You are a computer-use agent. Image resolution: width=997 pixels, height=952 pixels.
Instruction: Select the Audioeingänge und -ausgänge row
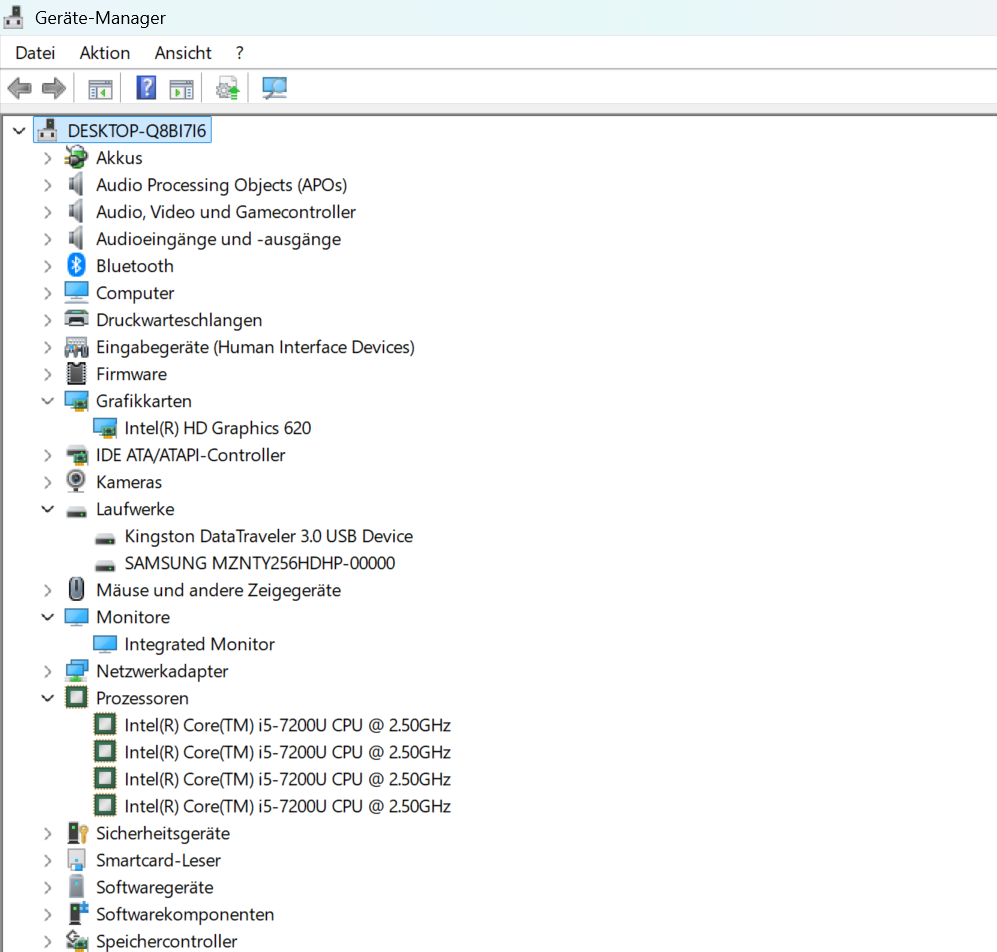coord(218,239)
